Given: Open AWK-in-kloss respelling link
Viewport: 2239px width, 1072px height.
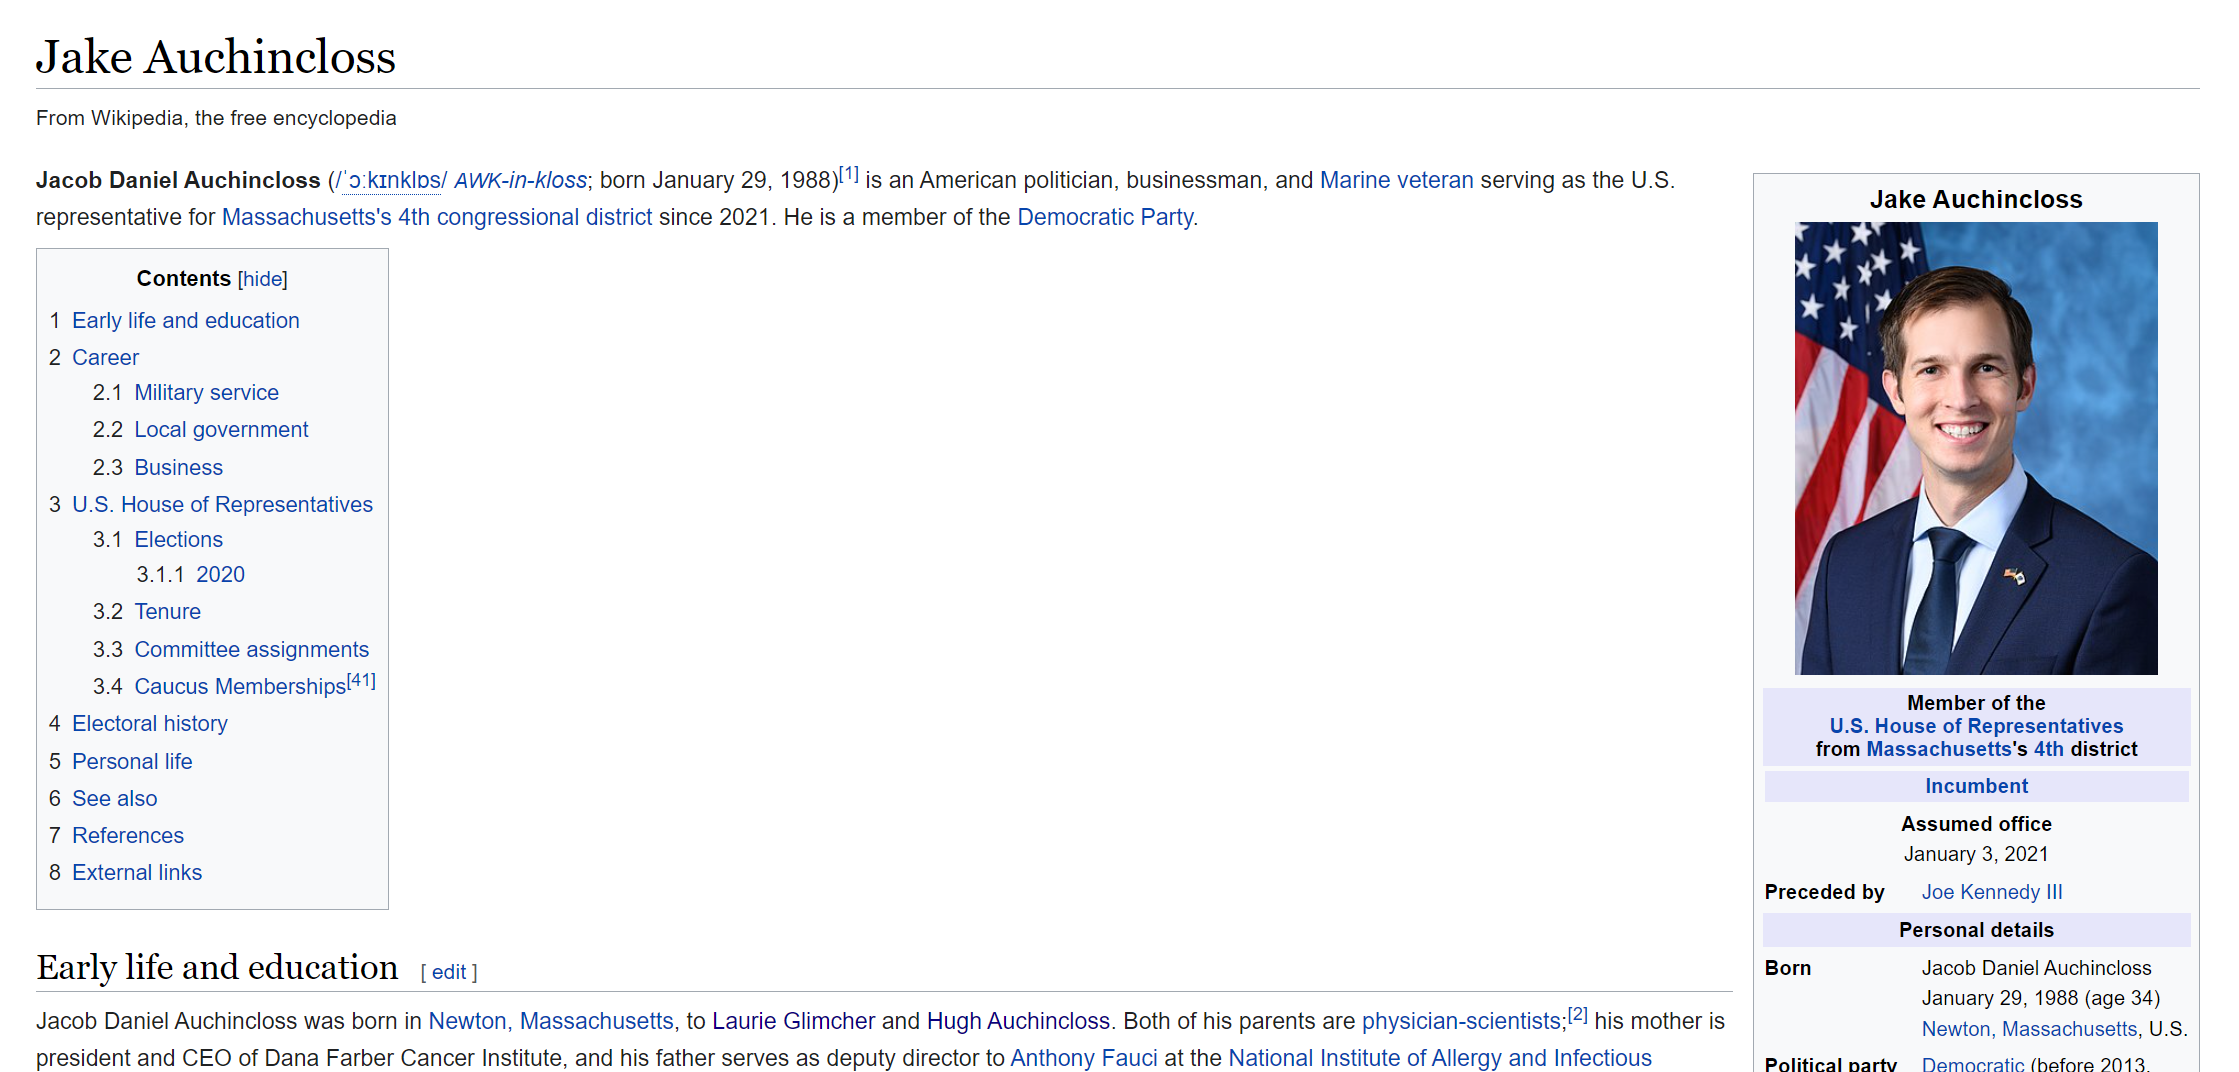Looking at the screenshot, I should click(x=520, y=180).
